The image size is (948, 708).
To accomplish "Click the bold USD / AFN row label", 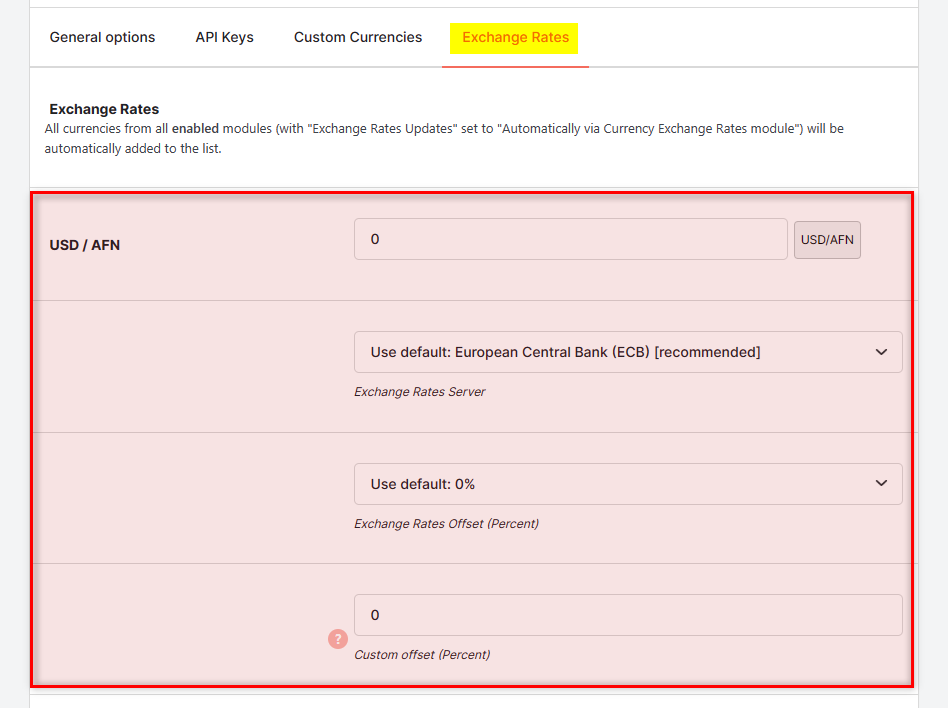I will tap(85, 245).
